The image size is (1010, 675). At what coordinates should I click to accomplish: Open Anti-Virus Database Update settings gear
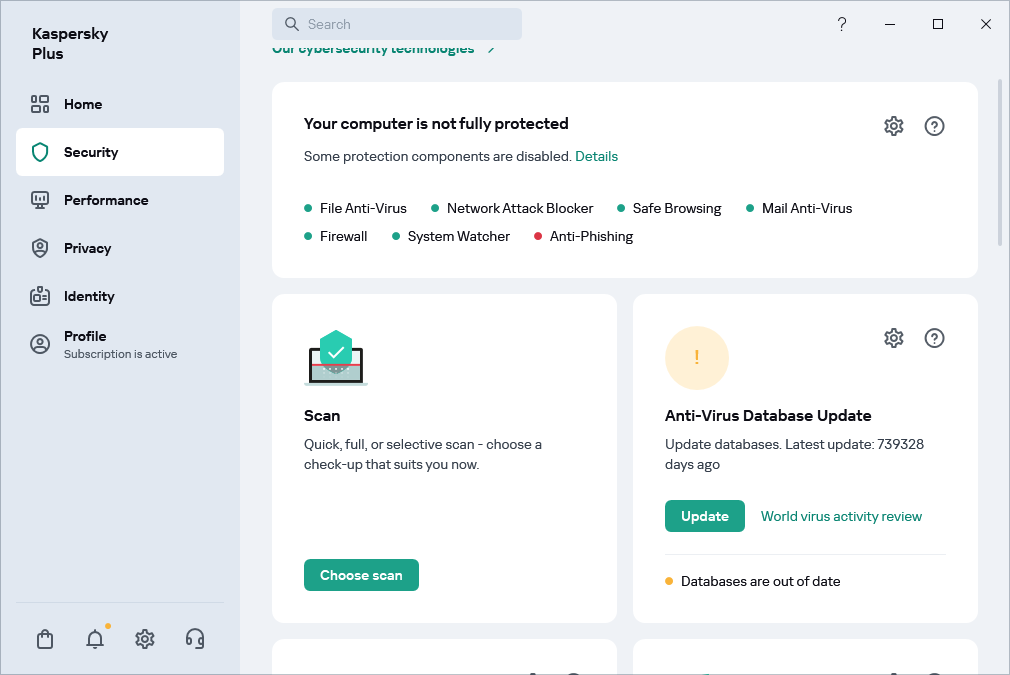click(x=894, y=338)
